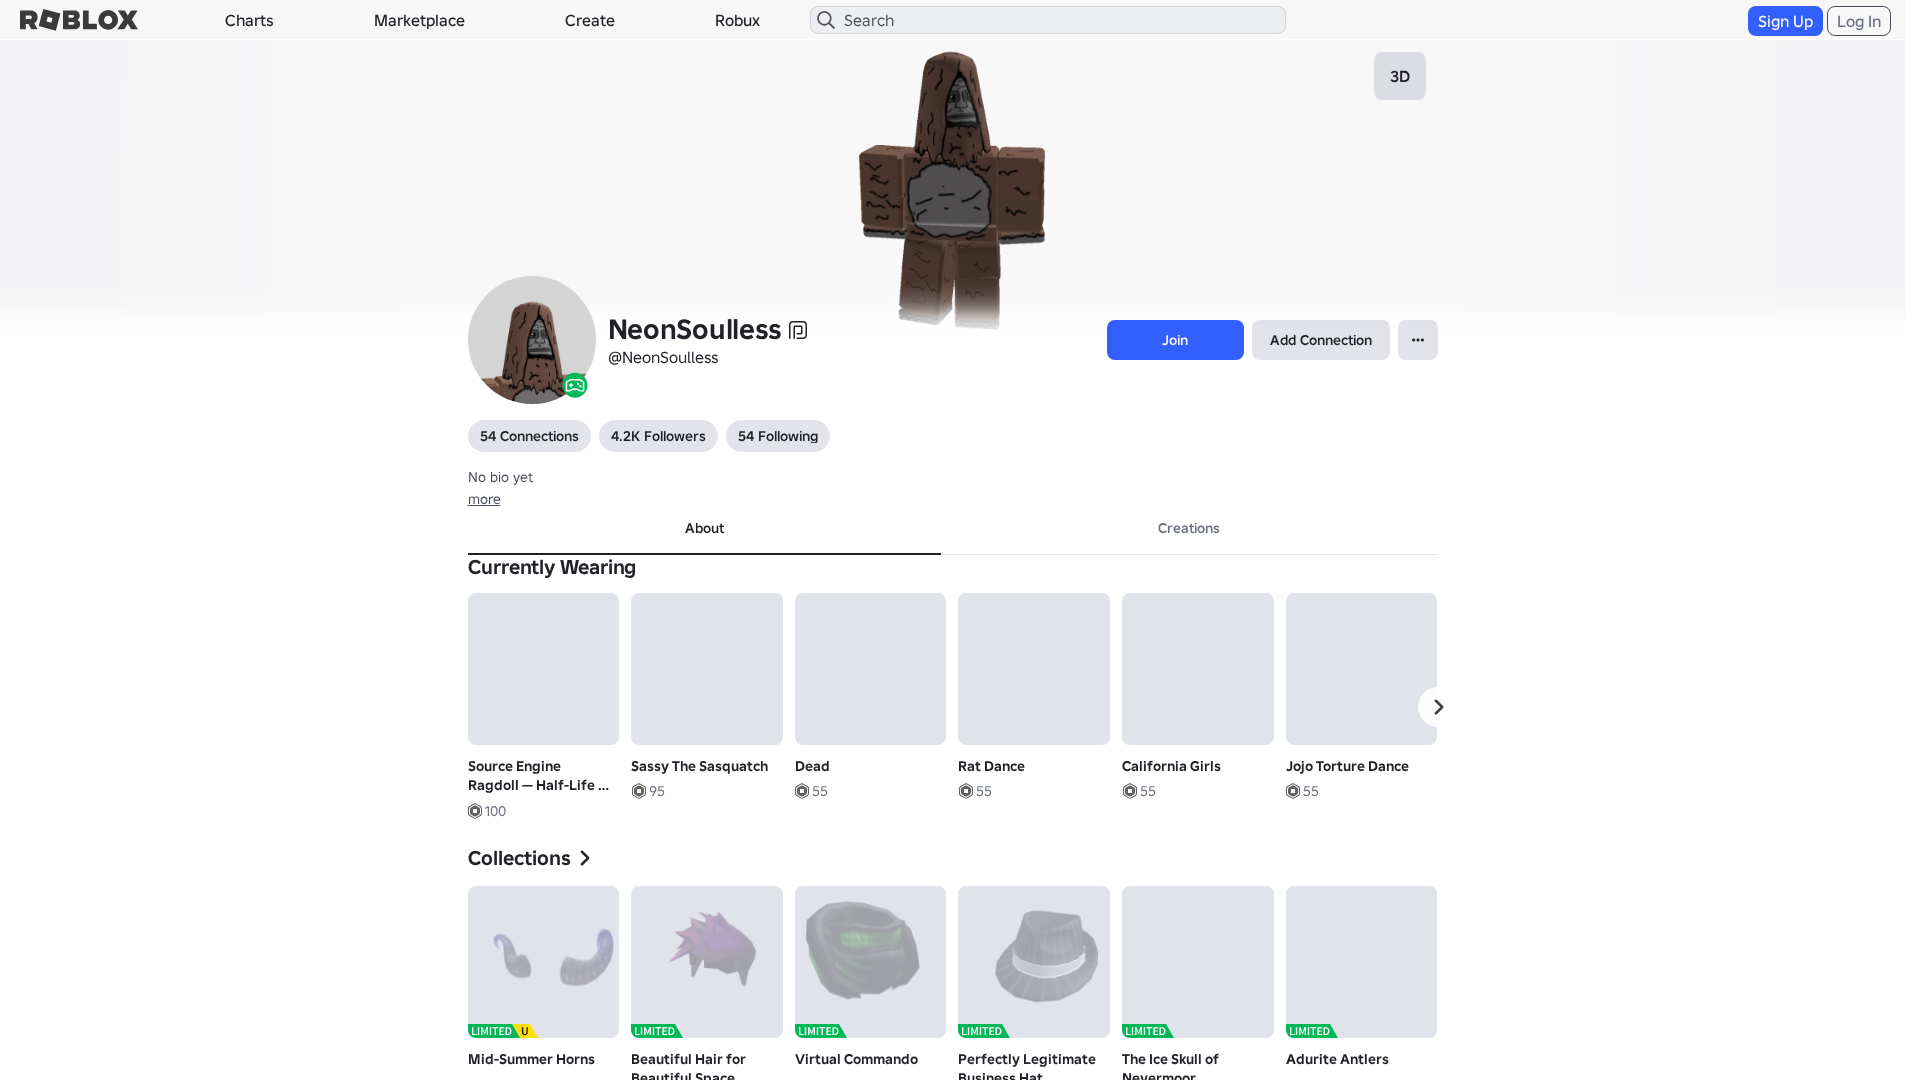Click the copy icon beside NeonSoulless name
This screenshot has height=1080, width=1920.
(798, 330)
